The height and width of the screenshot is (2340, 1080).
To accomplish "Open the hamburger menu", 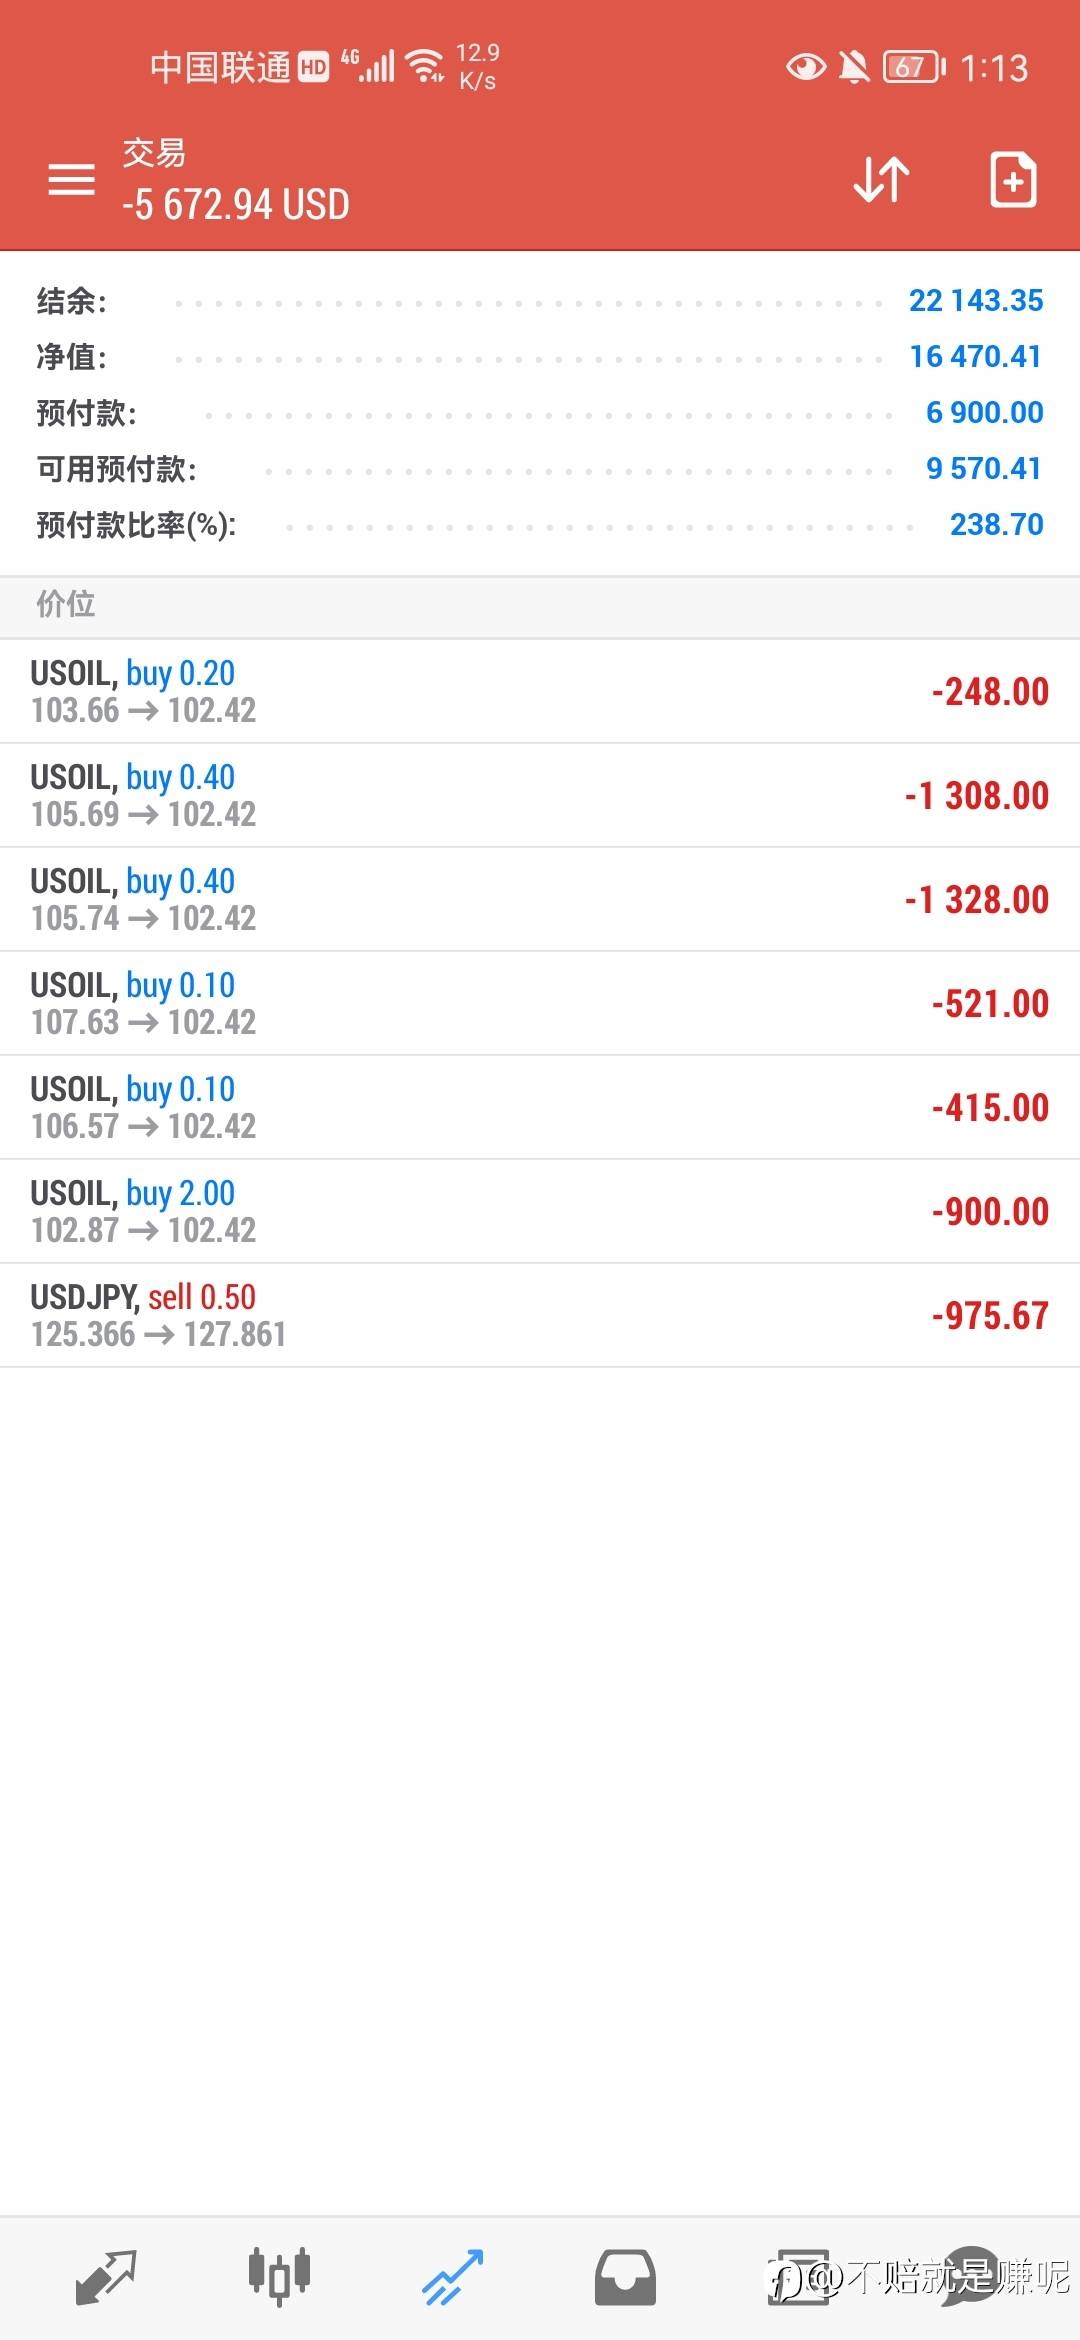I will tap(72, 180).
